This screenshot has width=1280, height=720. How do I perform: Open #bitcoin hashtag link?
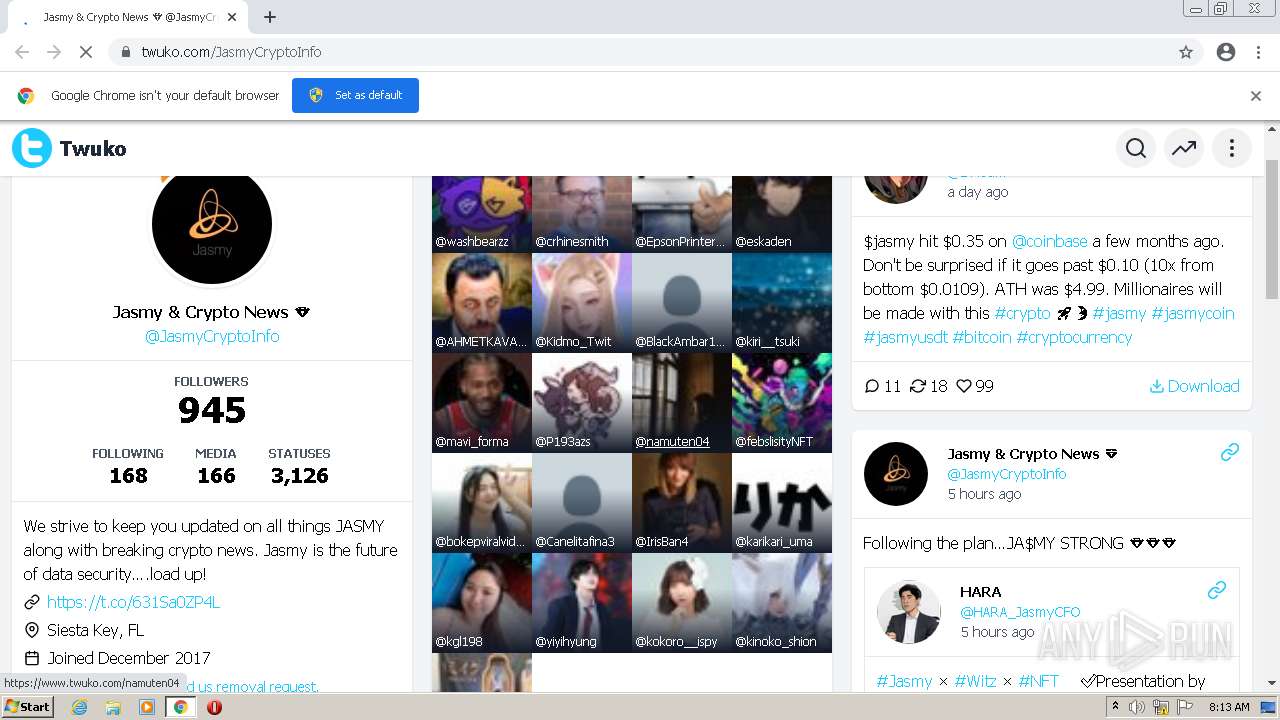[x=981, y=337]
